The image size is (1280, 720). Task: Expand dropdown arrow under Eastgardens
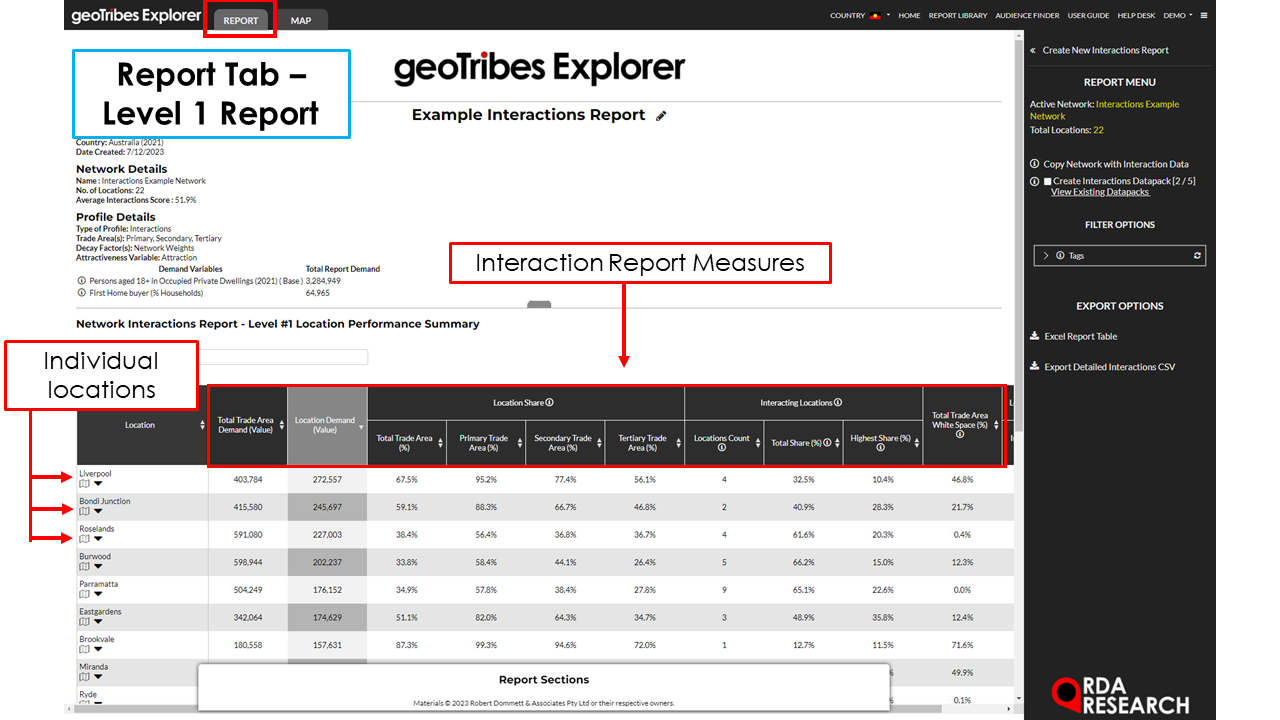point(98,622)
